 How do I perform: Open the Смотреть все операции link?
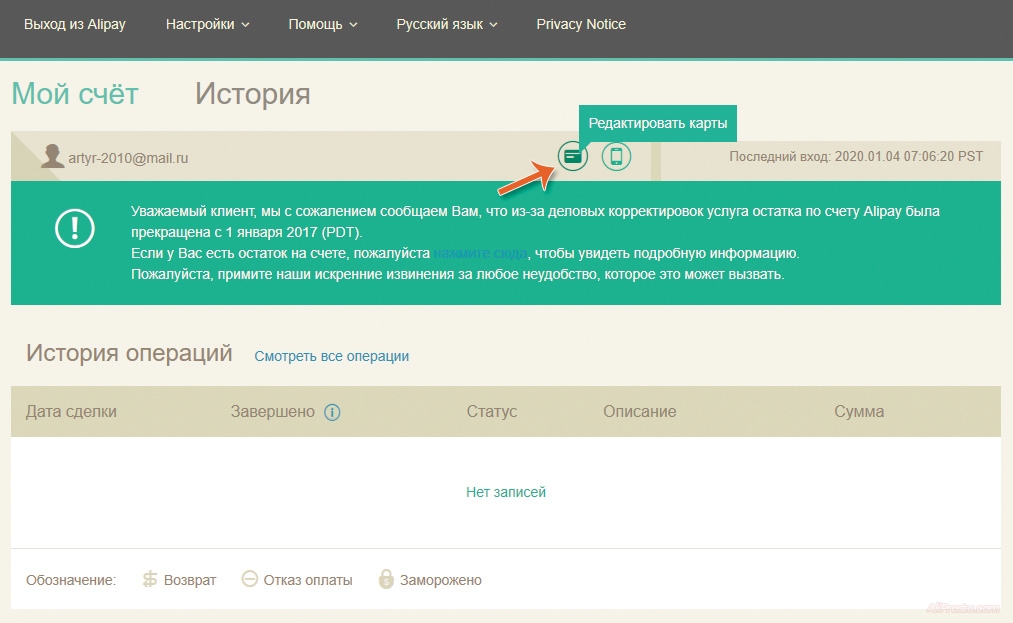[x=331, y=356]
